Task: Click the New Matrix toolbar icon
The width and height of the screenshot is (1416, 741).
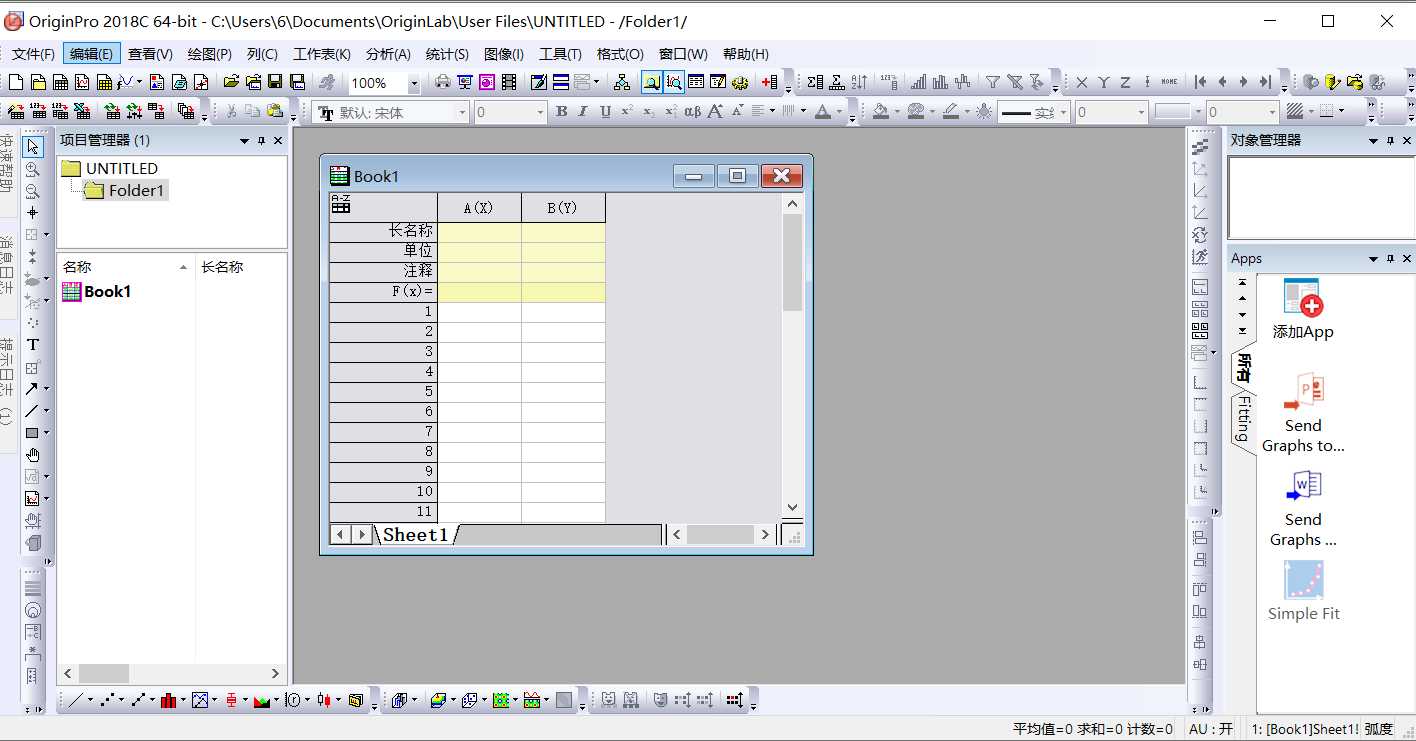Action: (104, 82)
